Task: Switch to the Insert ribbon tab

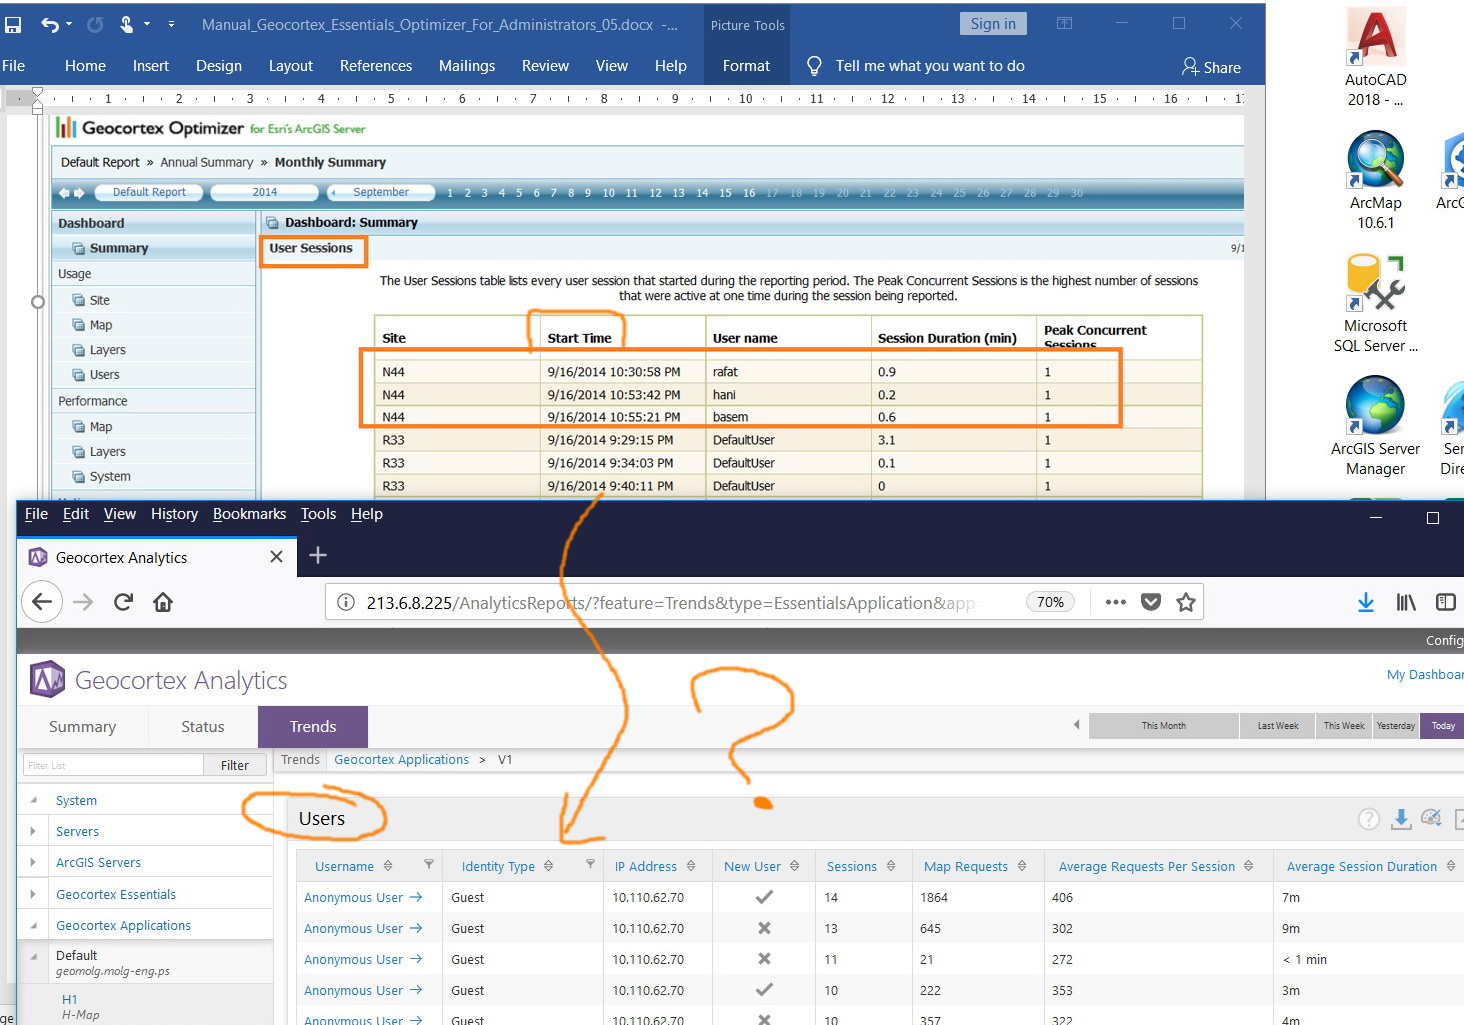Action: pos(151,66)
